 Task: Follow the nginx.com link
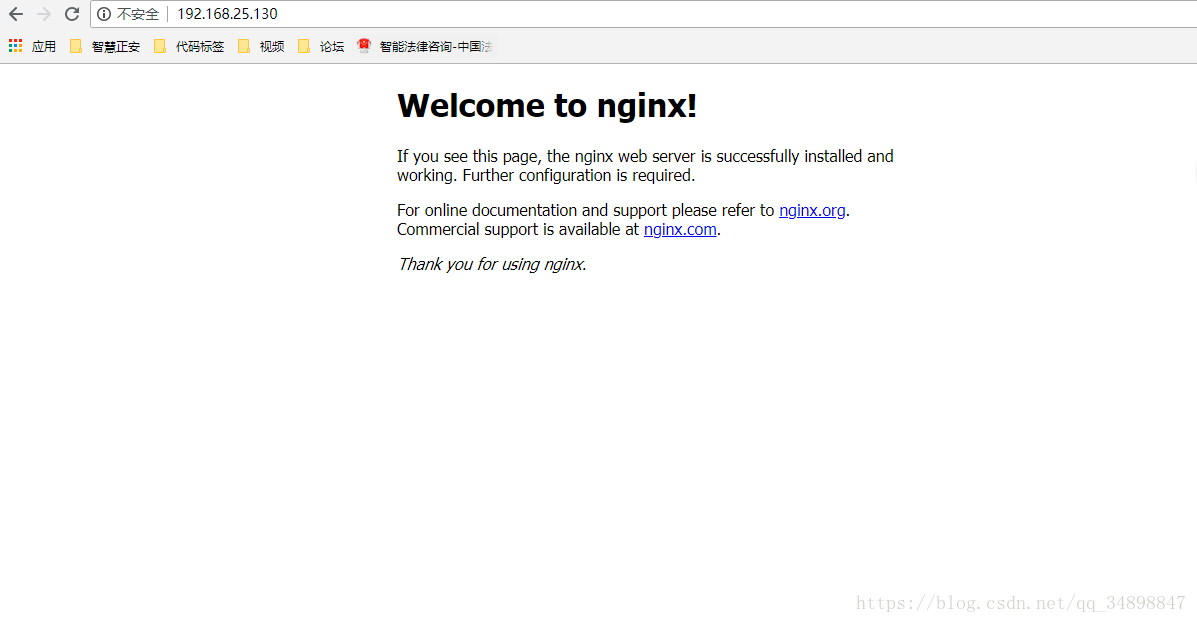(x=680, y=229)
